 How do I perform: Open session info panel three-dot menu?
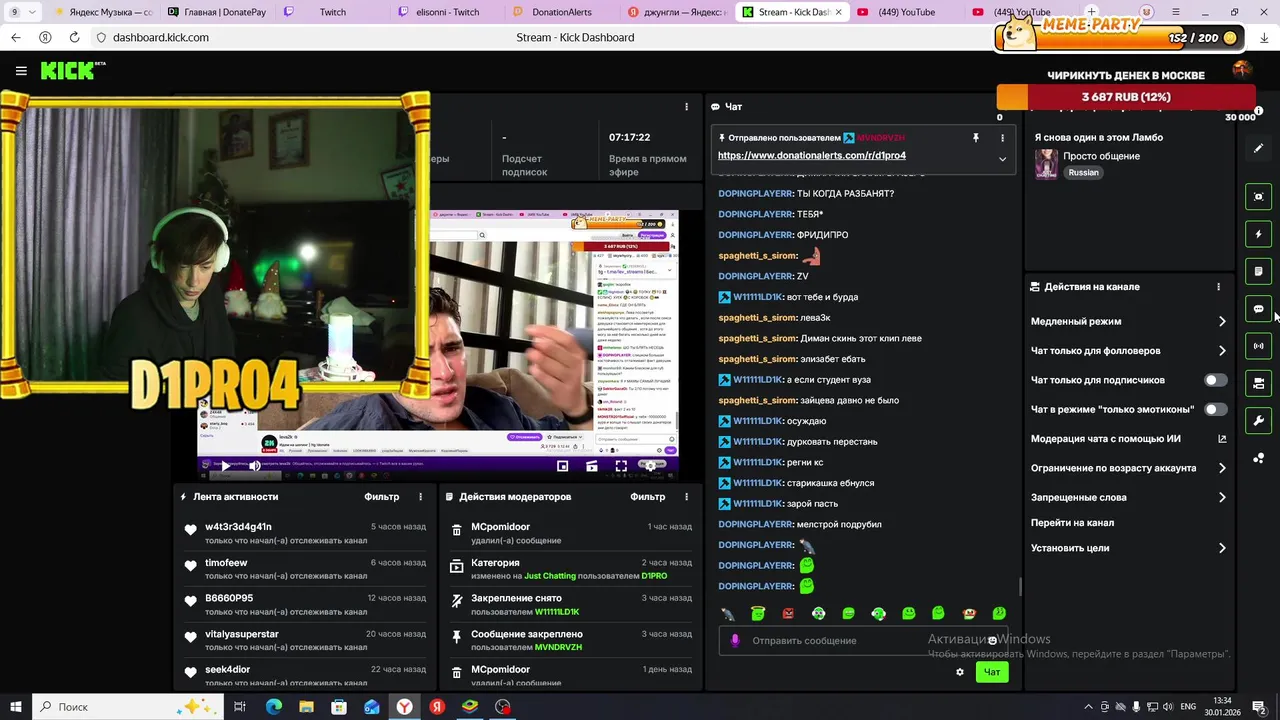[686, 107]
